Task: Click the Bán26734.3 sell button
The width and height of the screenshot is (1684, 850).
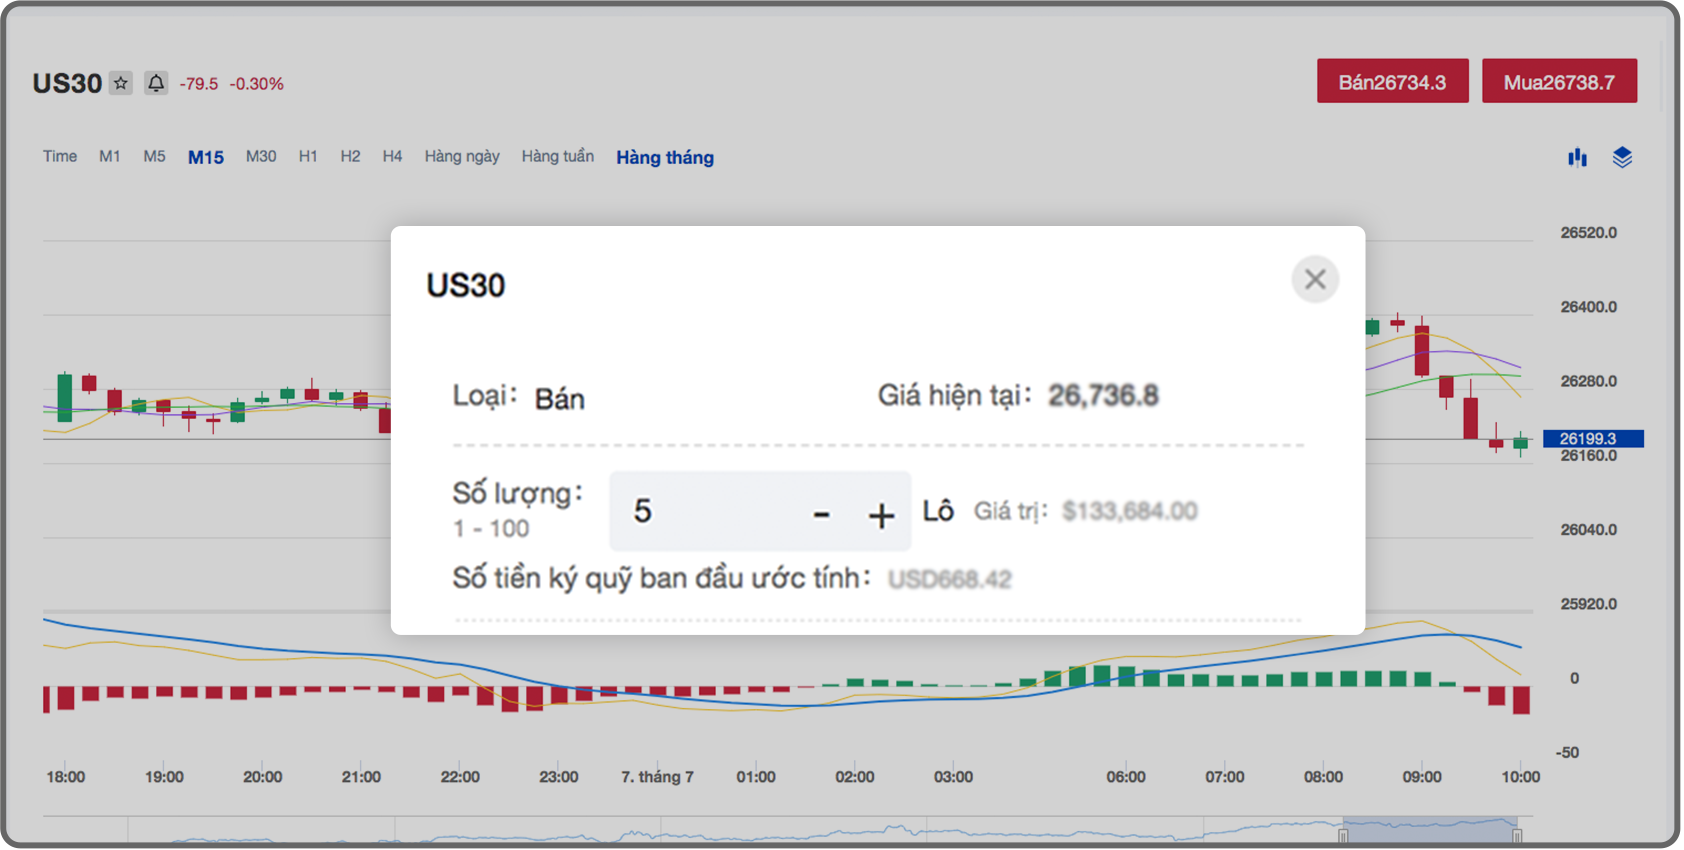Action: (x=1392, y=81)
